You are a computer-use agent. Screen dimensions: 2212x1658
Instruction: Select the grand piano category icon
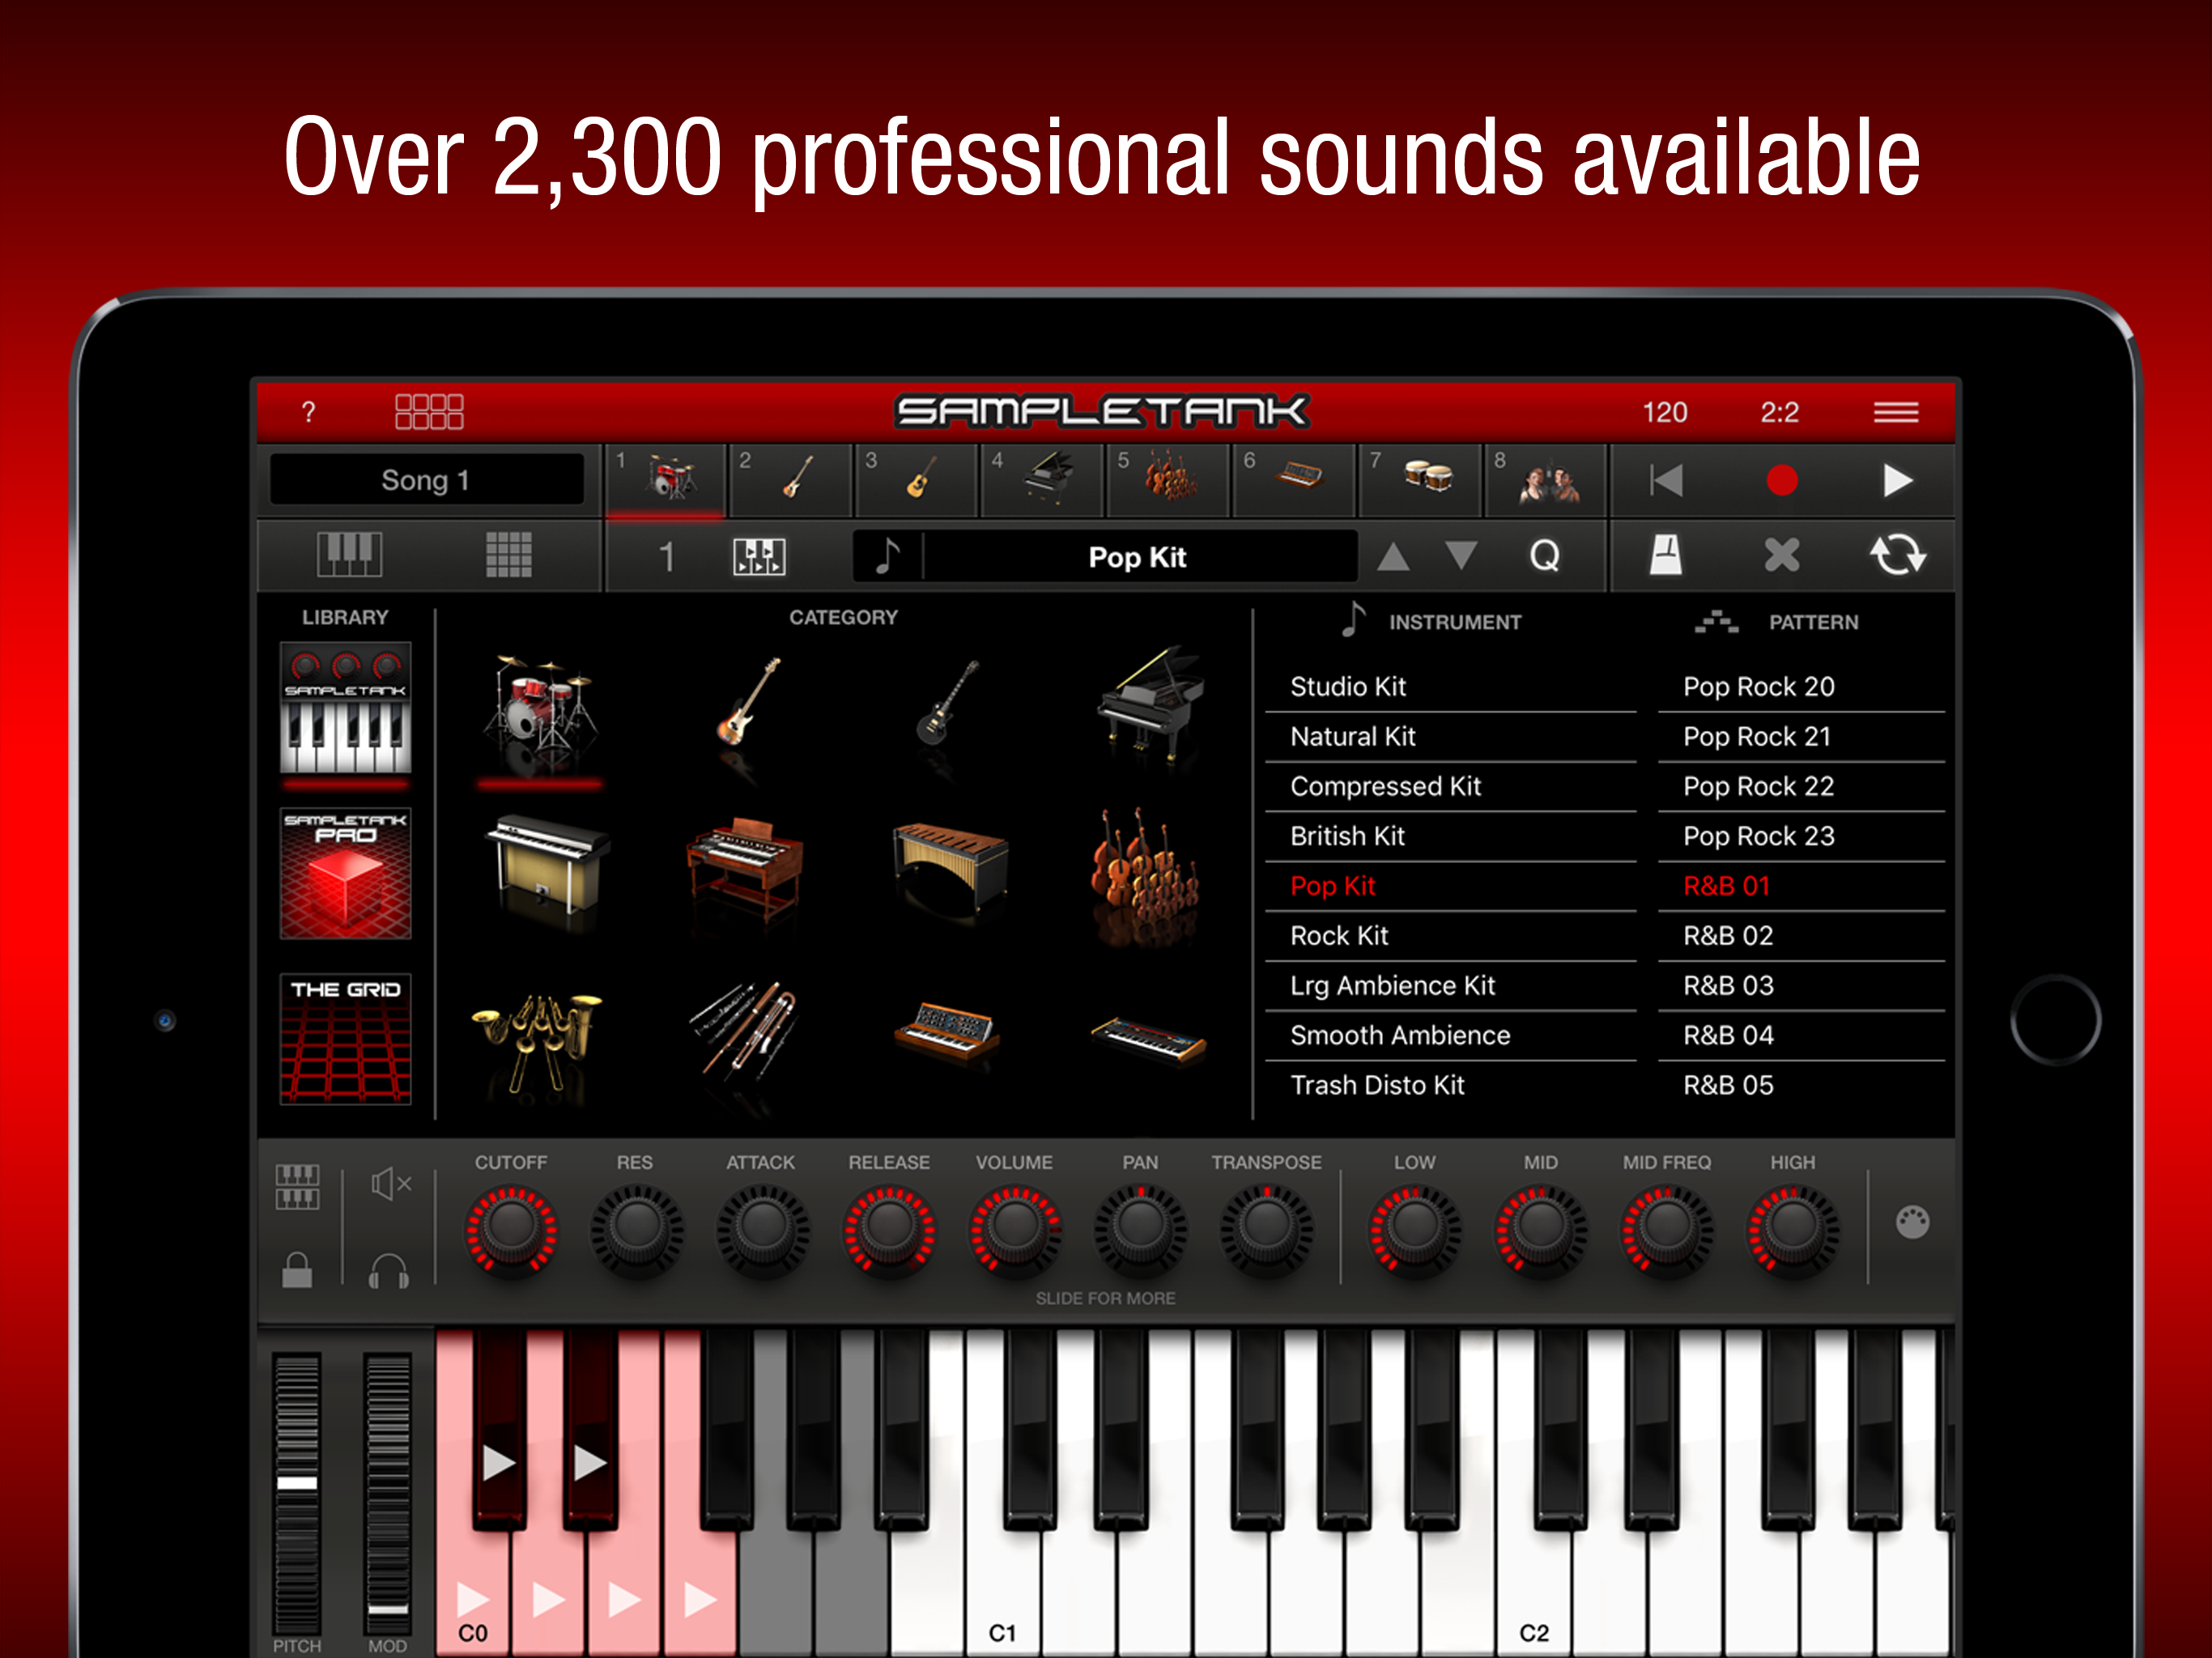[1149, 704]
